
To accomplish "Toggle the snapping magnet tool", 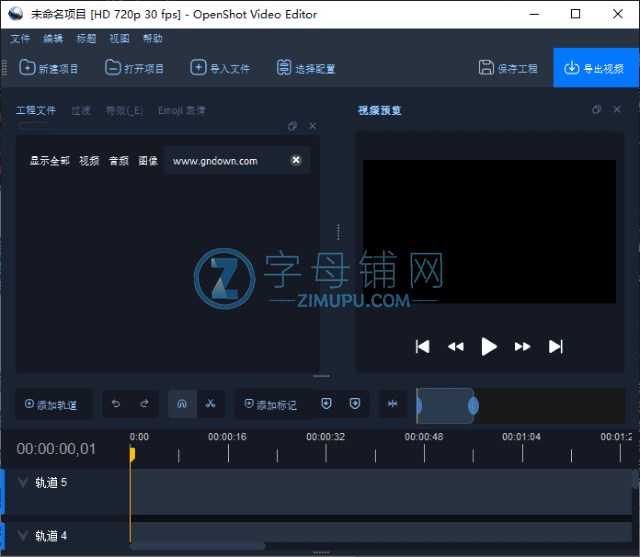I will click(182, 404).
